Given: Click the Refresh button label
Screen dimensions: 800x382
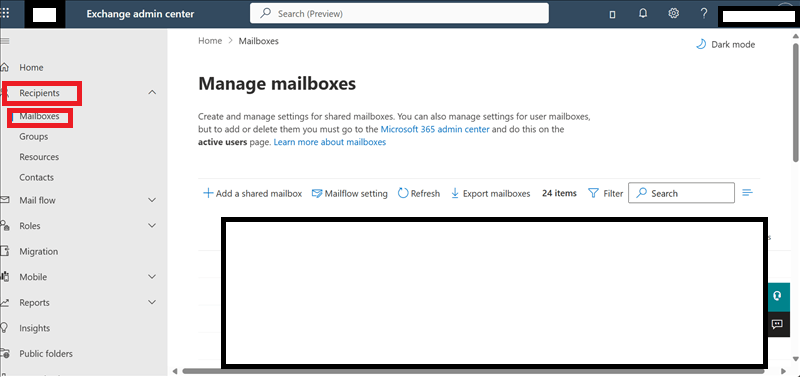Looking at the screenshot, I should click(425, 193).
